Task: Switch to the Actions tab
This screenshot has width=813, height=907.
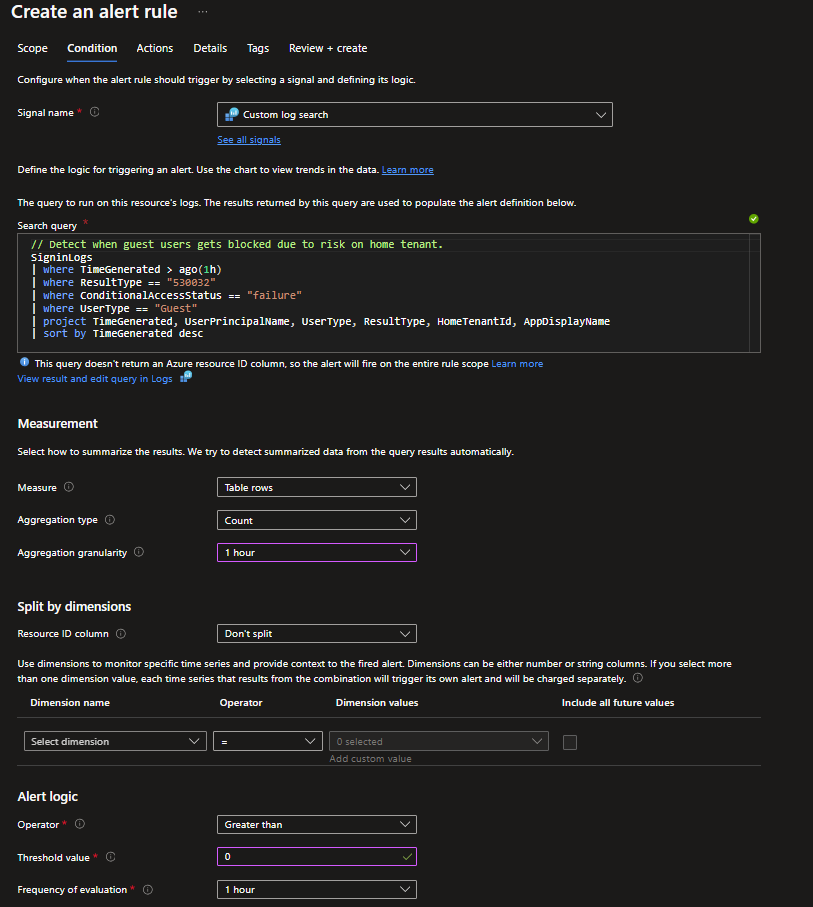Action: [154, 48]
